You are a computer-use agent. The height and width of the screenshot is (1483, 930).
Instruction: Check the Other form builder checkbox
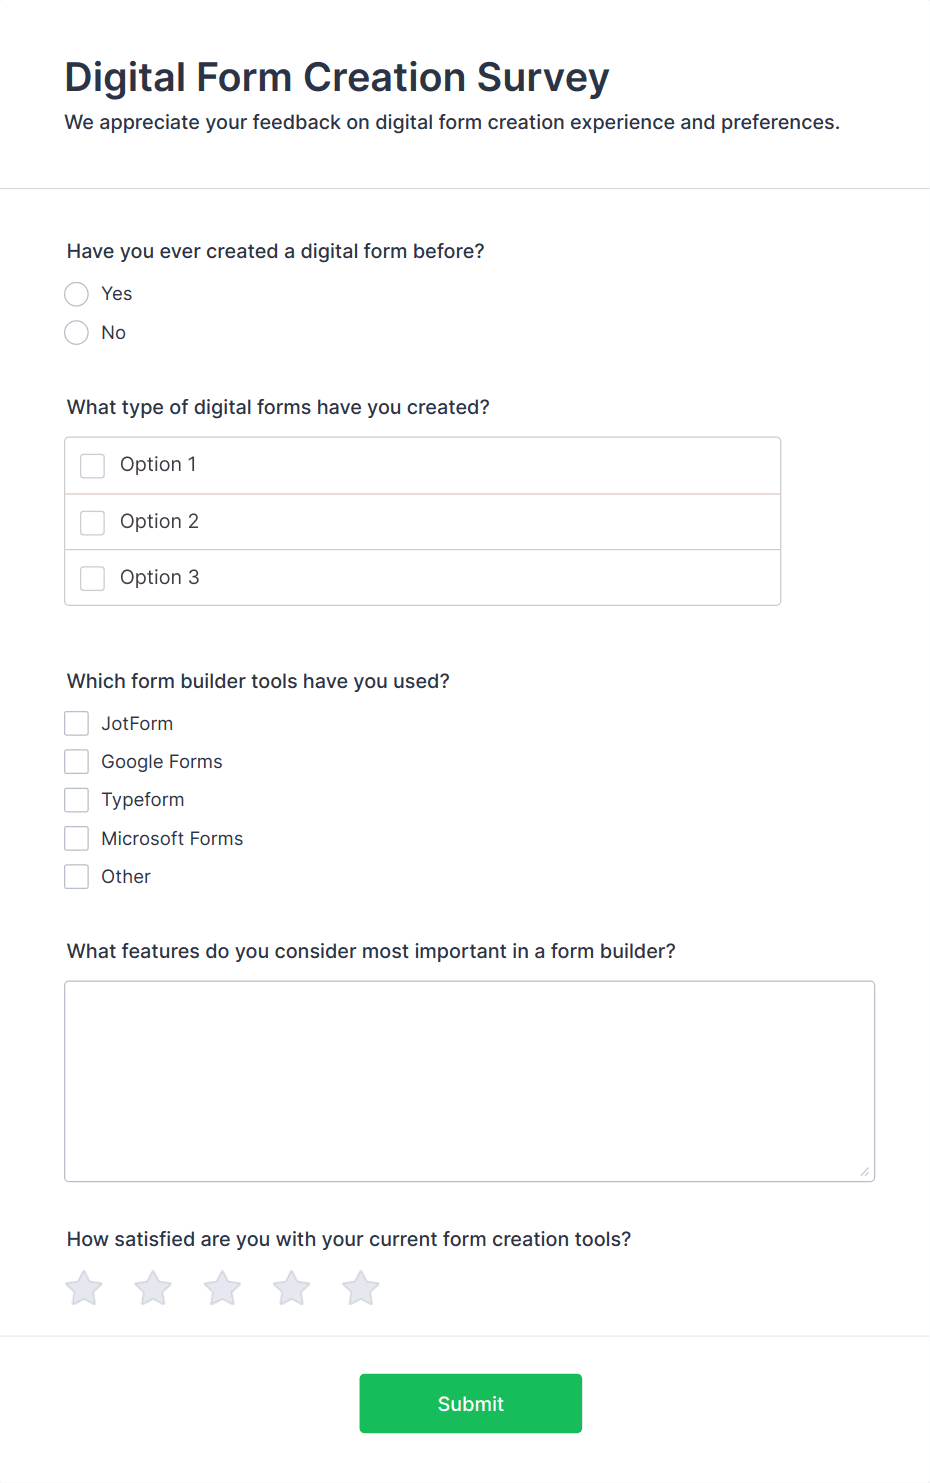click(77, 877)
